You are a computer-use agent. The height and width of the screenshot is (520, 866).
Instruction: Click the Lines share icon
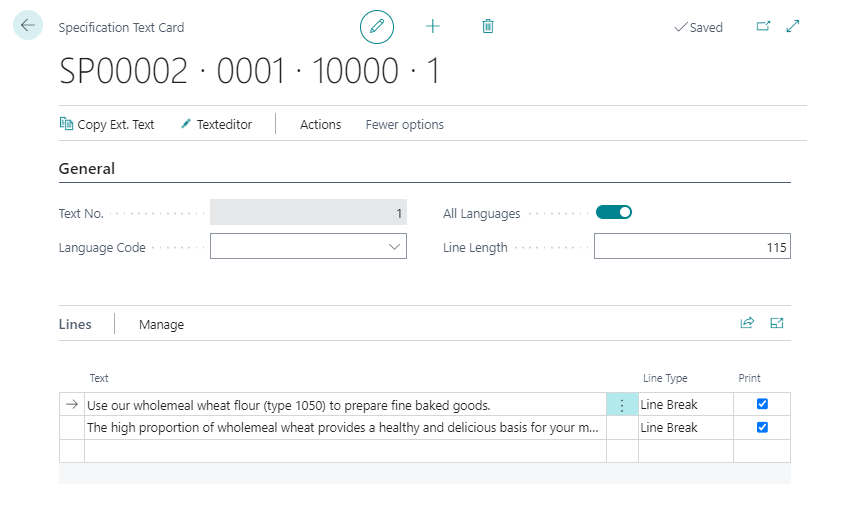747,323
